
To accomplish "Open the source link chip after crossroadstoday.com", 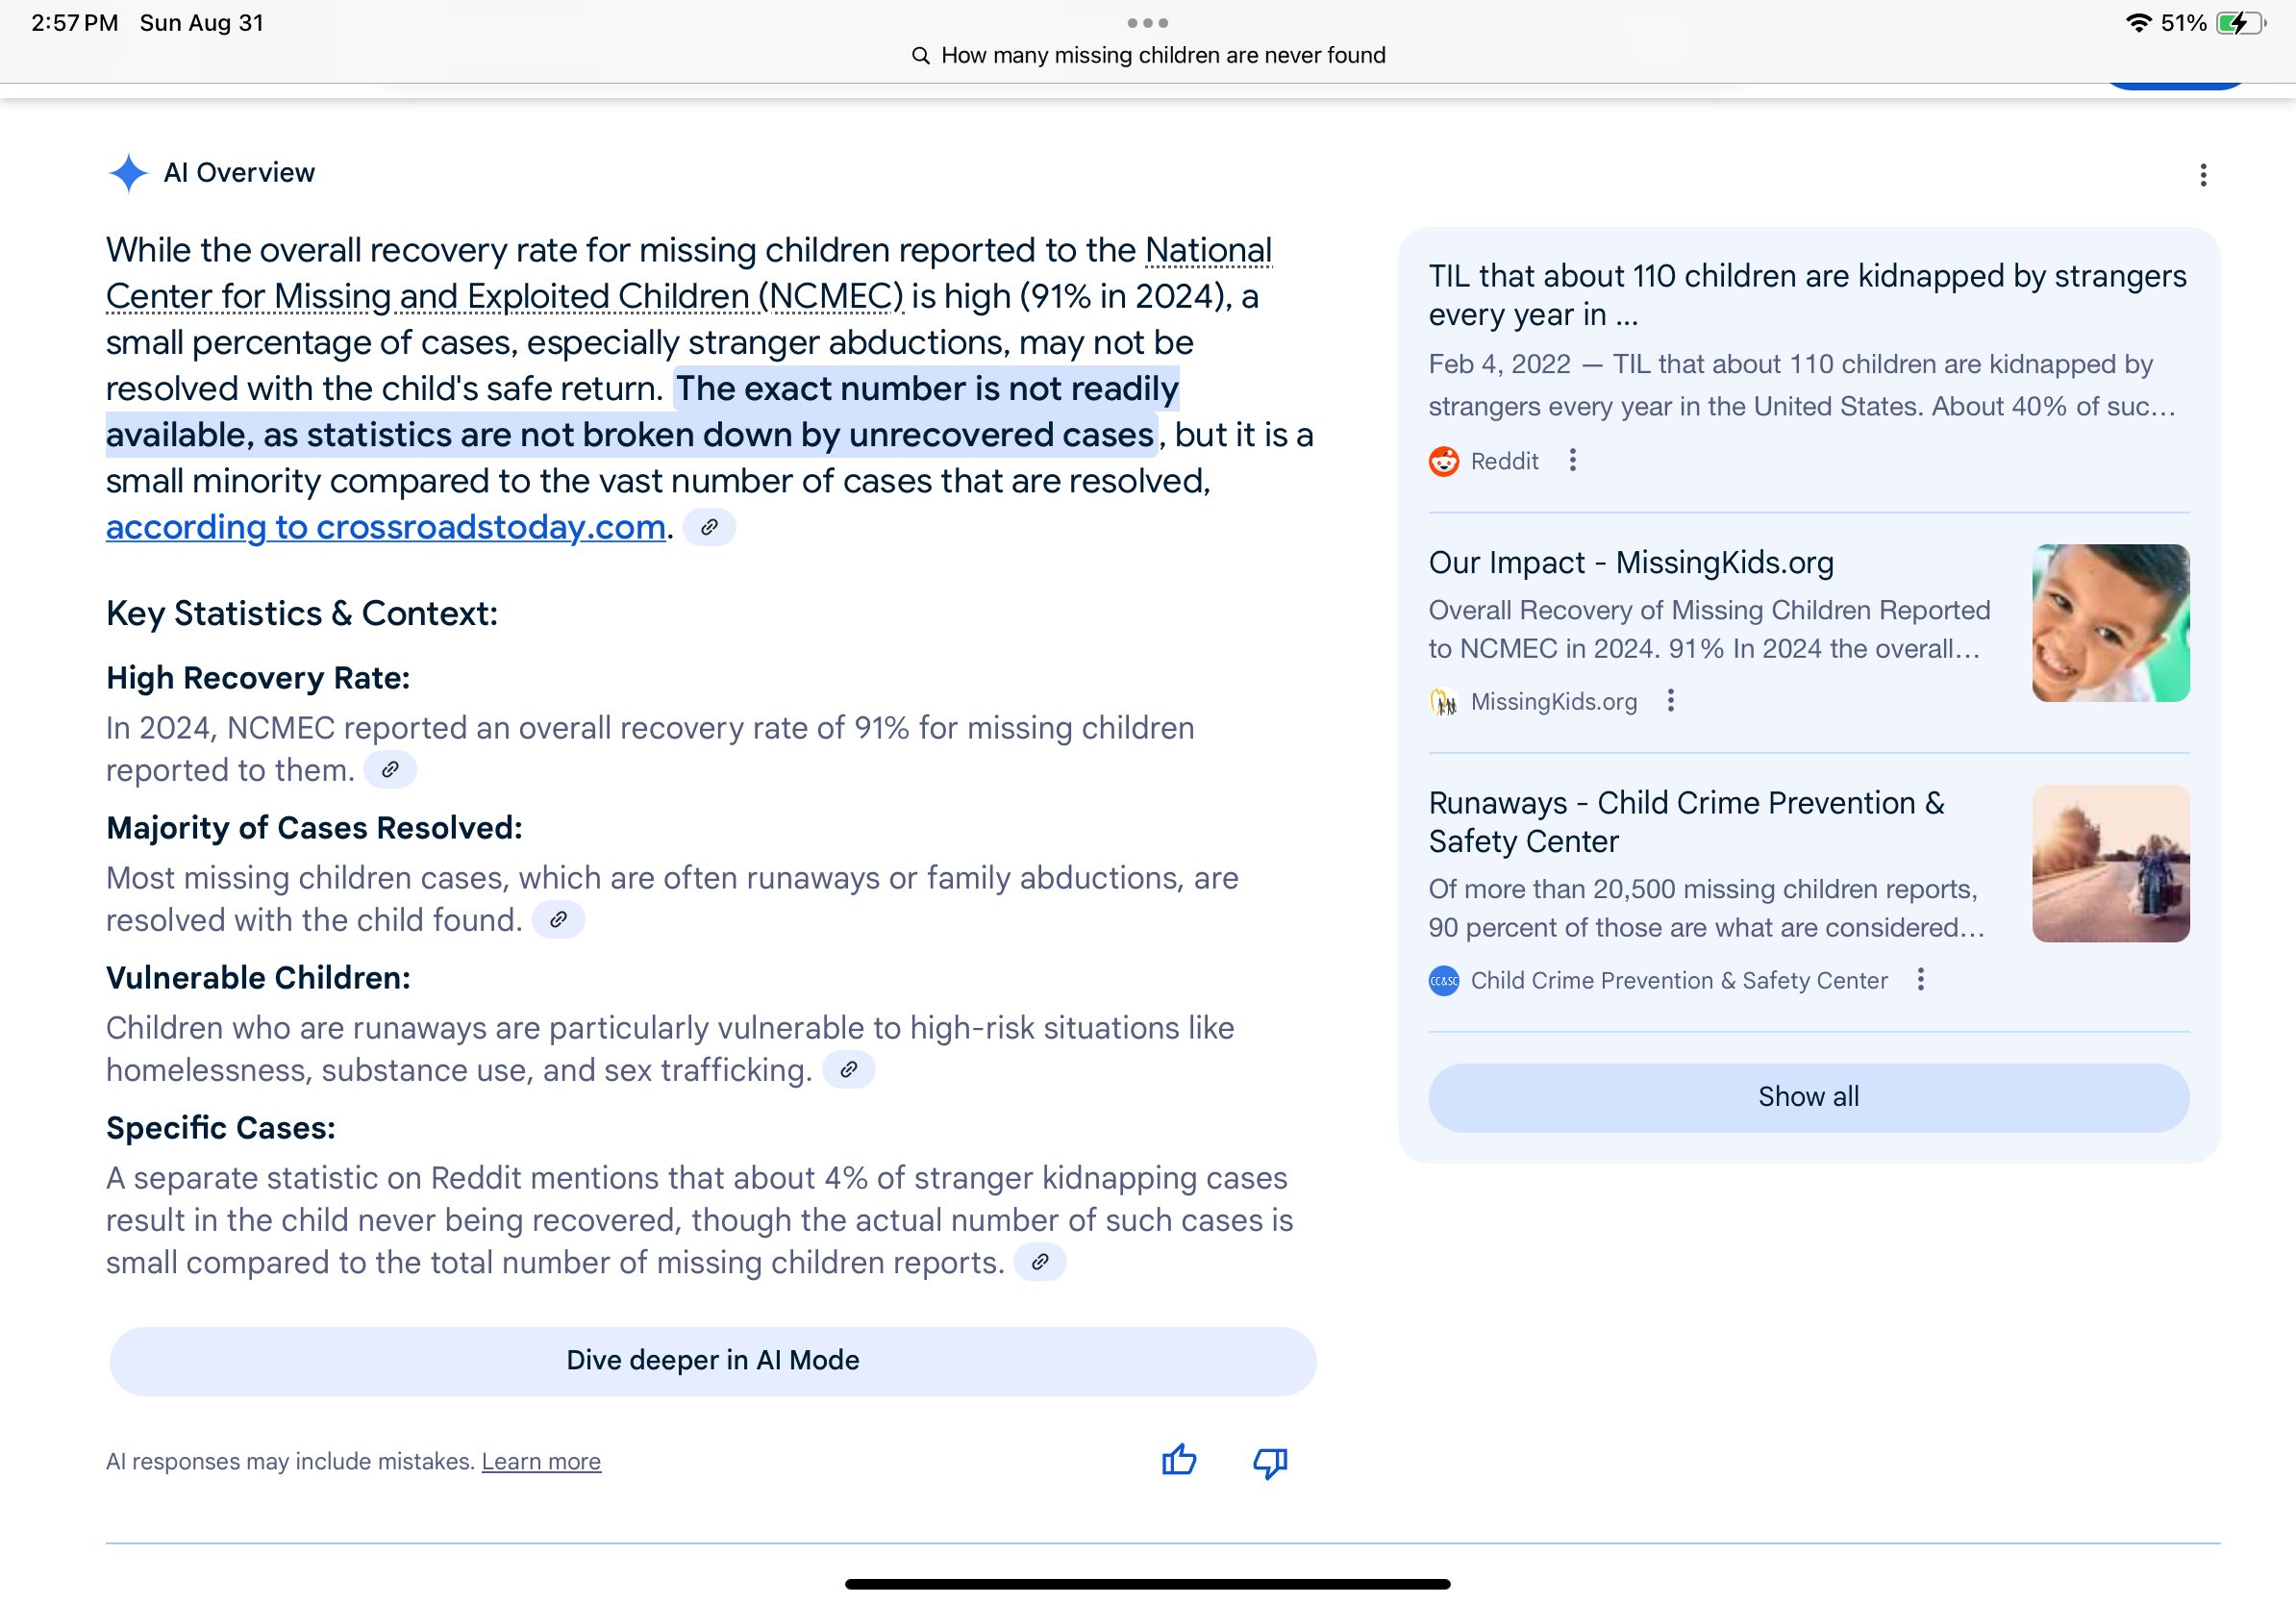I will [709, 527].
